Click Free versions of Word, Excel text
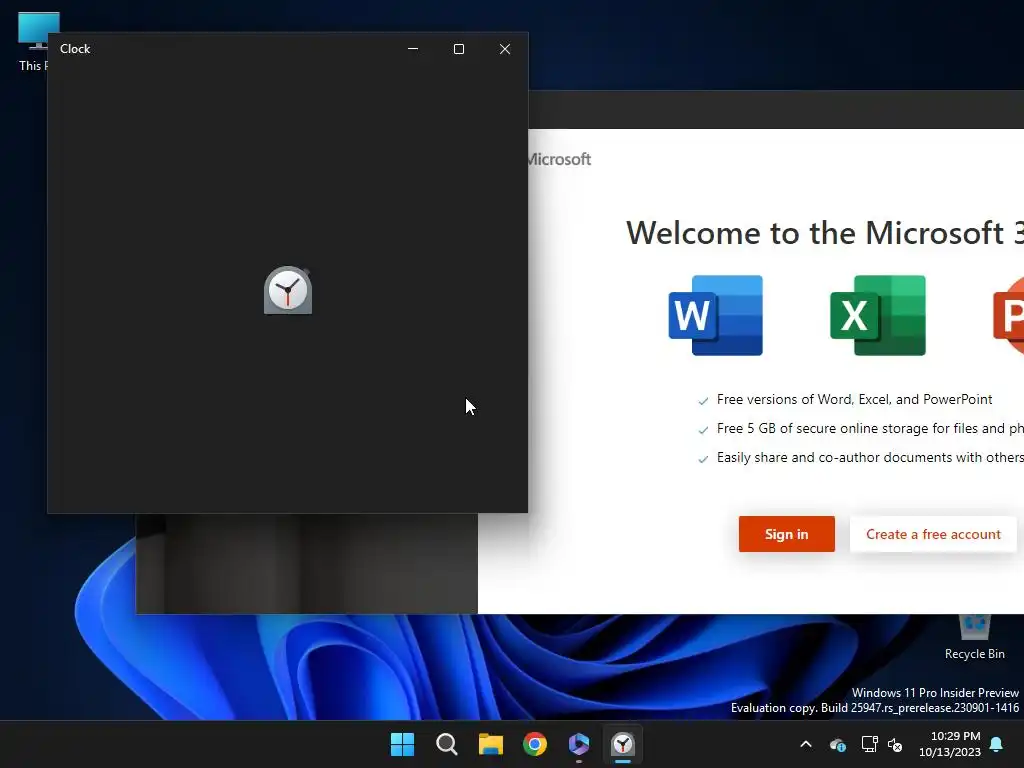Image resolution: width=1024 pixels, height=768 pixels. (854, 400)
